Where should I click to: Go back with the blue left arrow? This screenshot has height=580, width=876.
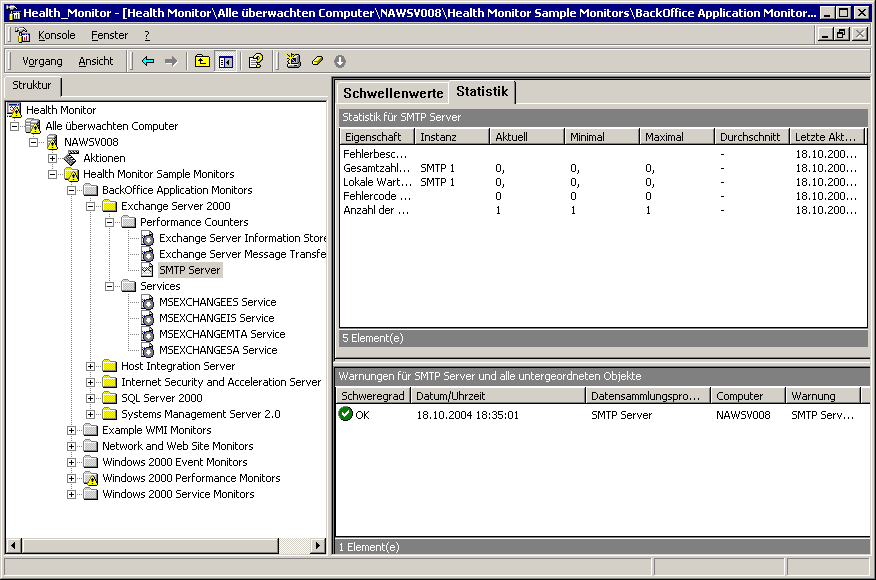147,61
